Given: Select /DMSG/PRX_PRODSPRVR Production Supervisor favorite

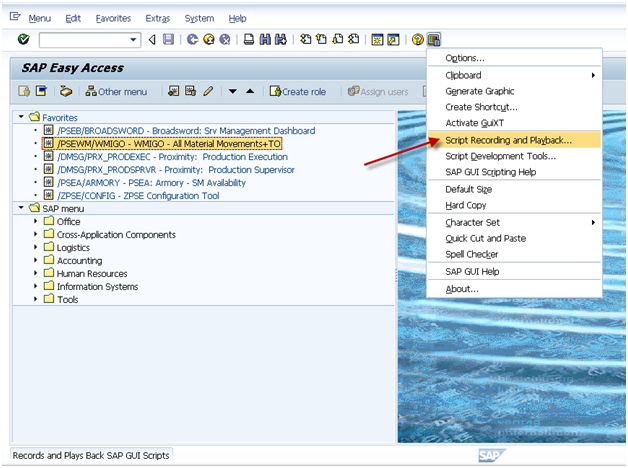Looking at the screenshot, I should [x=175, y=170].
